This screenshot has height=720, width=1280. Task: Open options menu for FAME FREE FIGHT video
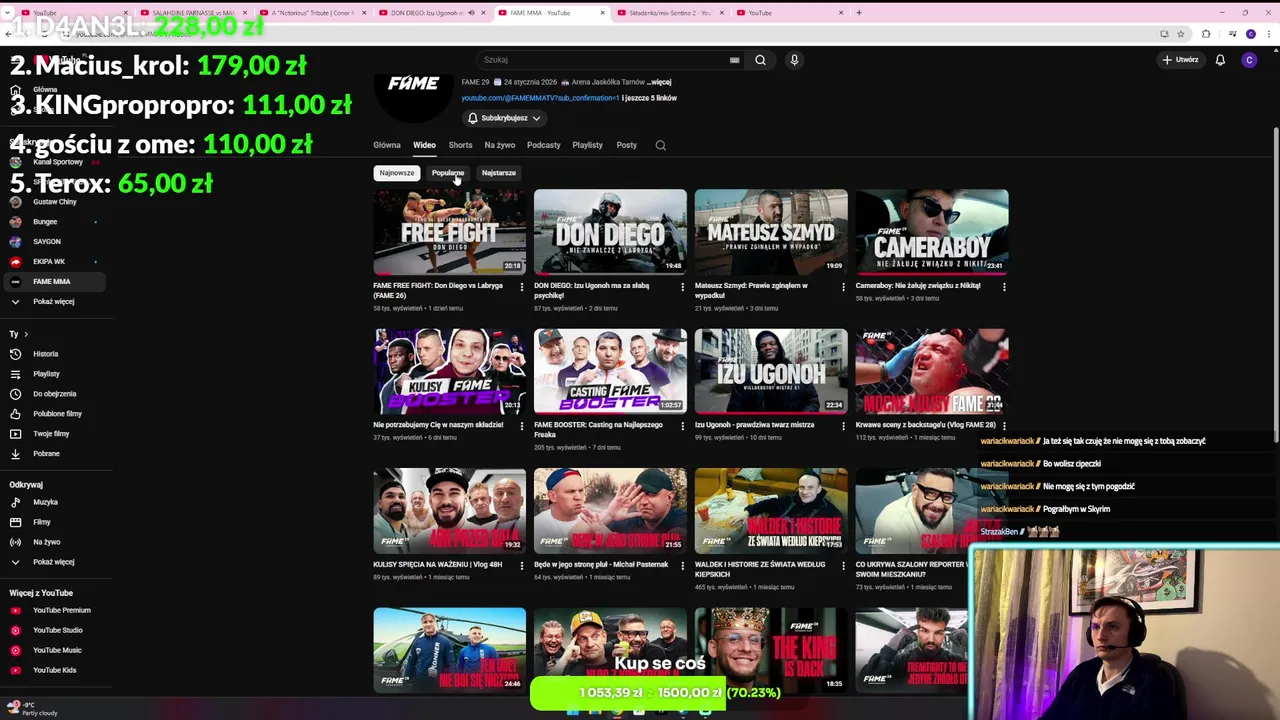pyautogui.click(x=521, y=287)
